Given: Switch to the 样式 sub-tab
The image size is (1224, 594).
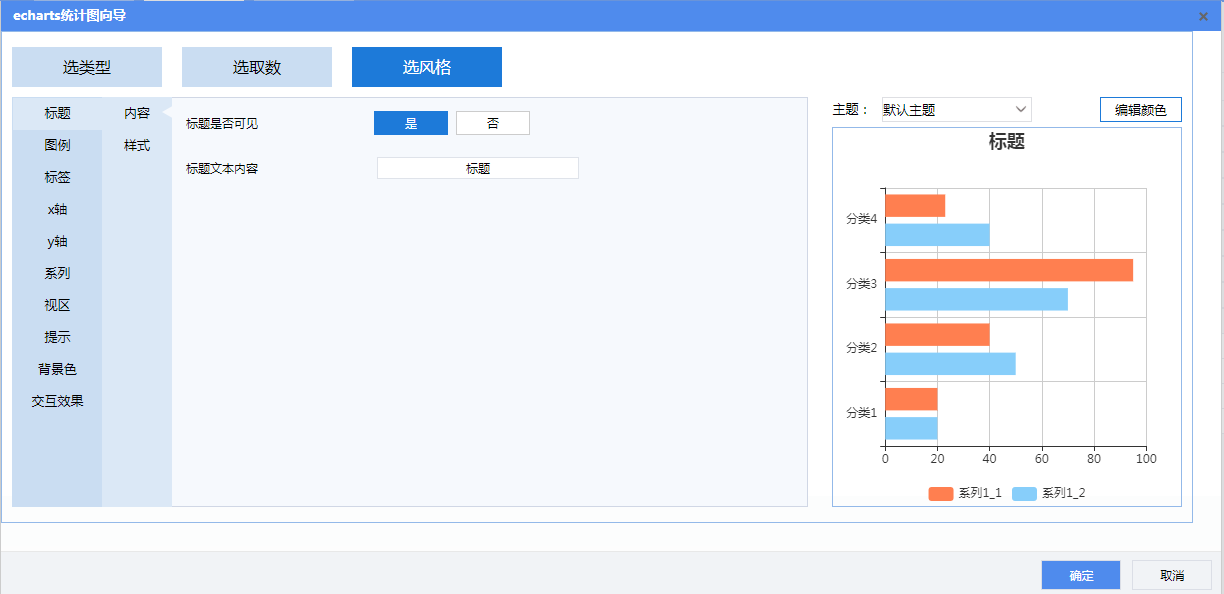Looking at the screenshot, I should tap(137, 145).
